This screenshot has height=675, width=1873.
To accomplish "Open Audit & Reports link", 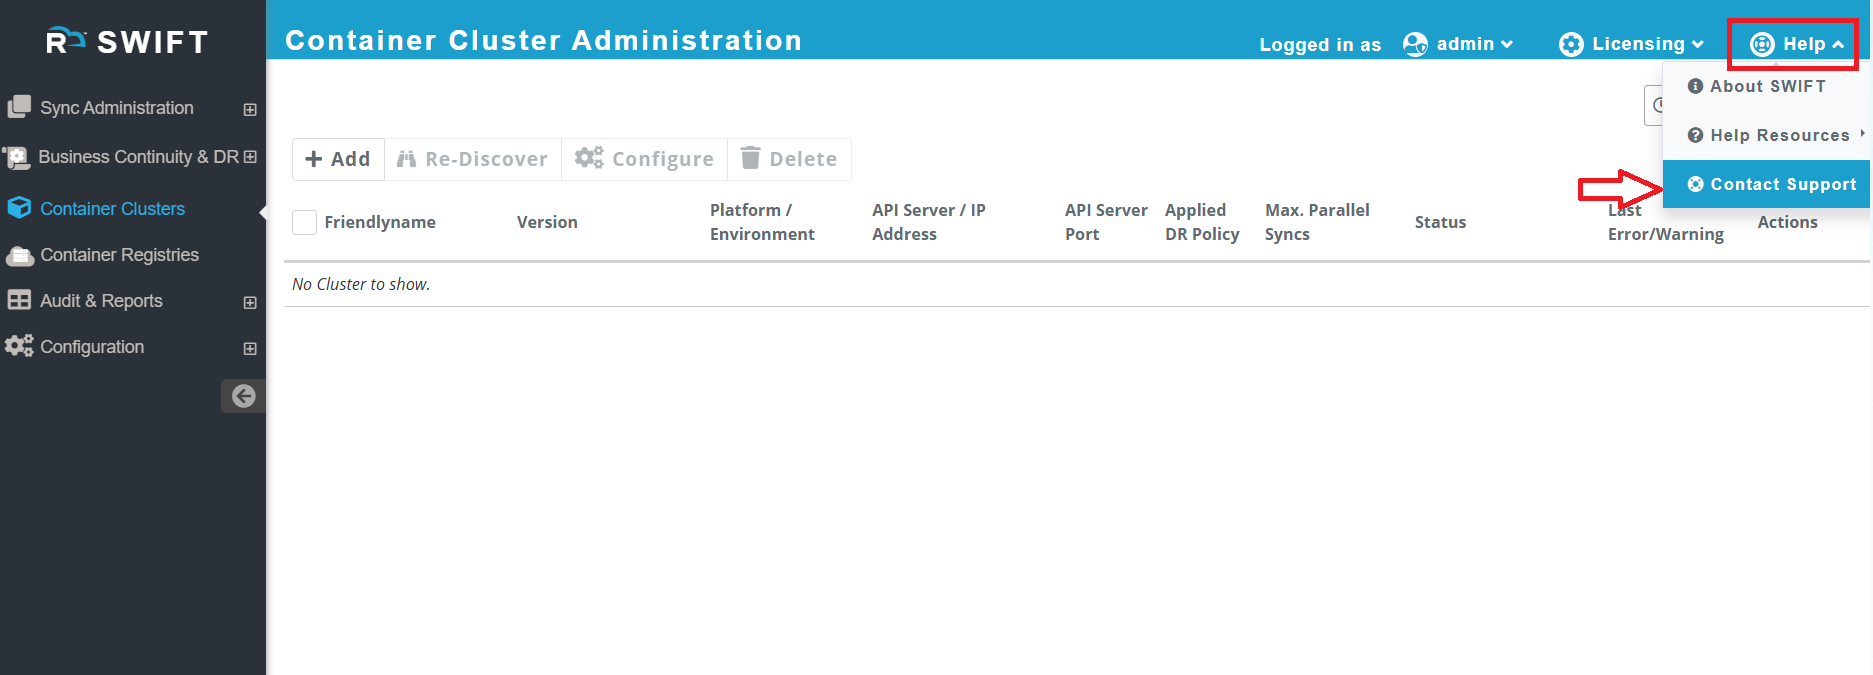I will (x=101, y=300).
